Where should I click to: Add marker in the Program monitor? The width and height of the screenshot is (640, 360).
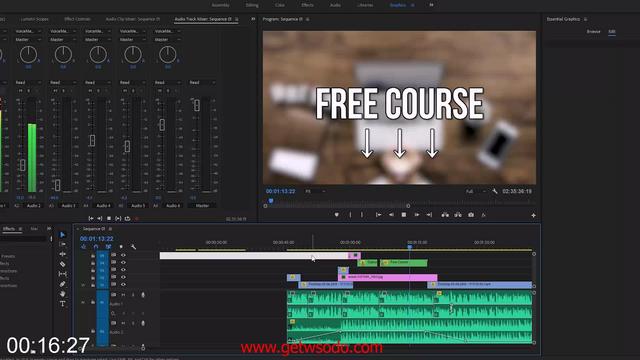click(336, 215)
